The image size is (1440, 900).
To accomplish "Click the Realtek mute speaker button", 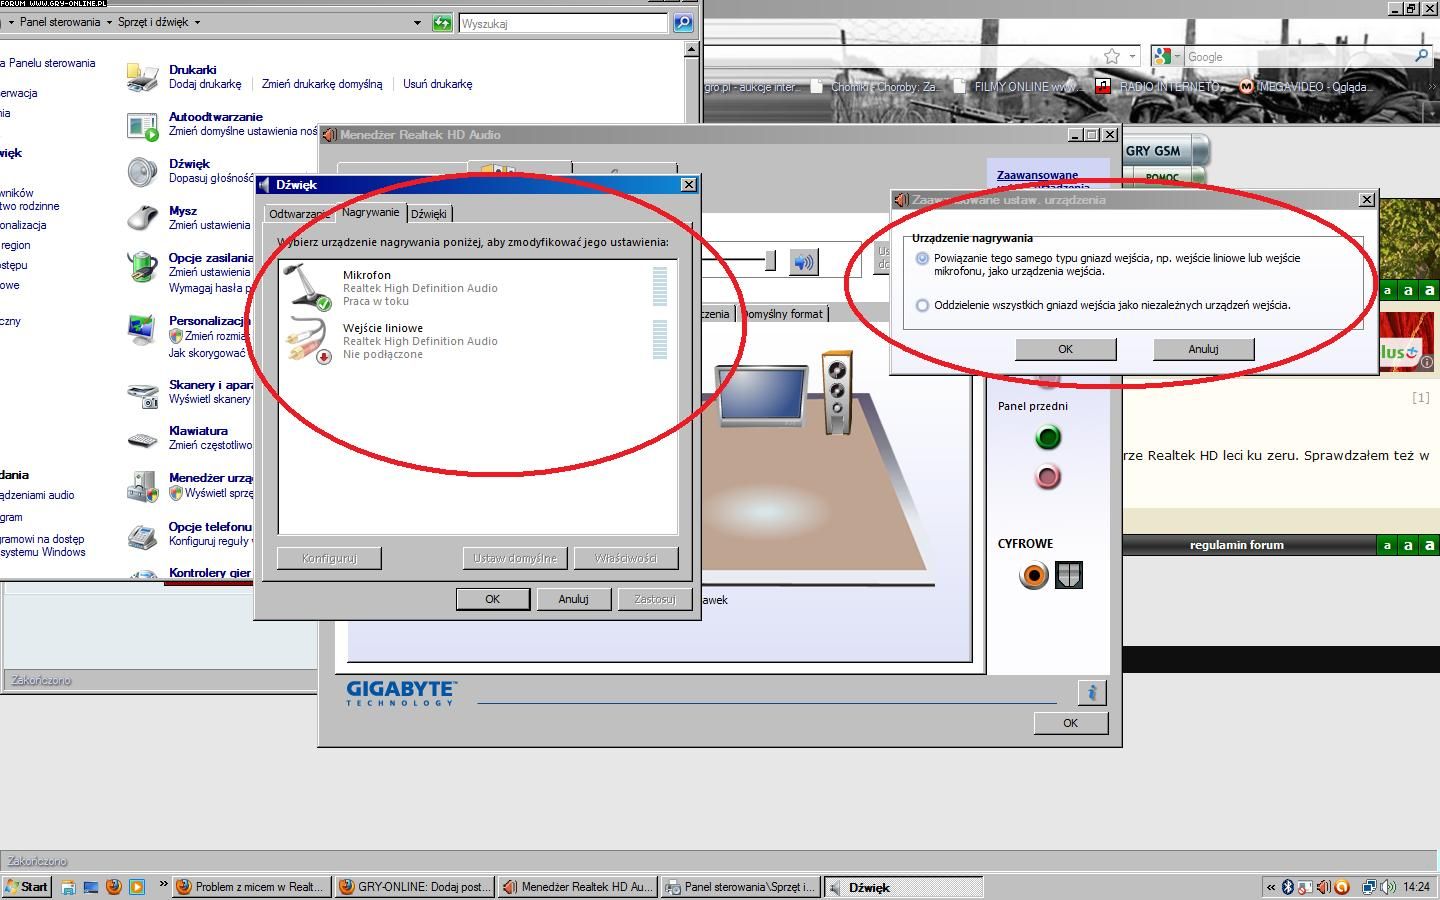I will click(804, 262).
